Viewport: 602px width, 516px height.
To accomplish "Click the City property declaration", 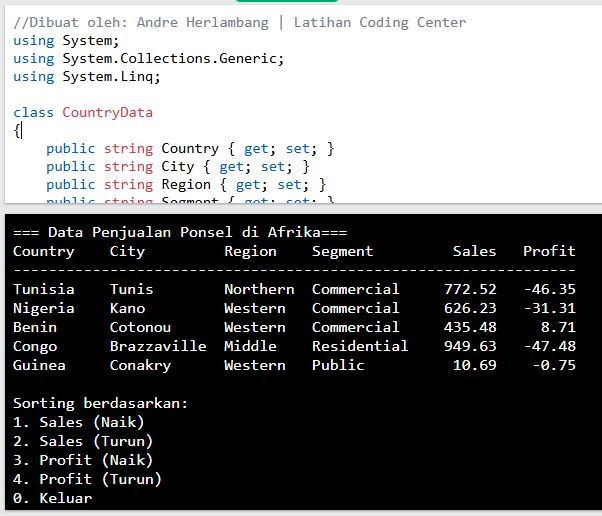I will pos(178,167).
